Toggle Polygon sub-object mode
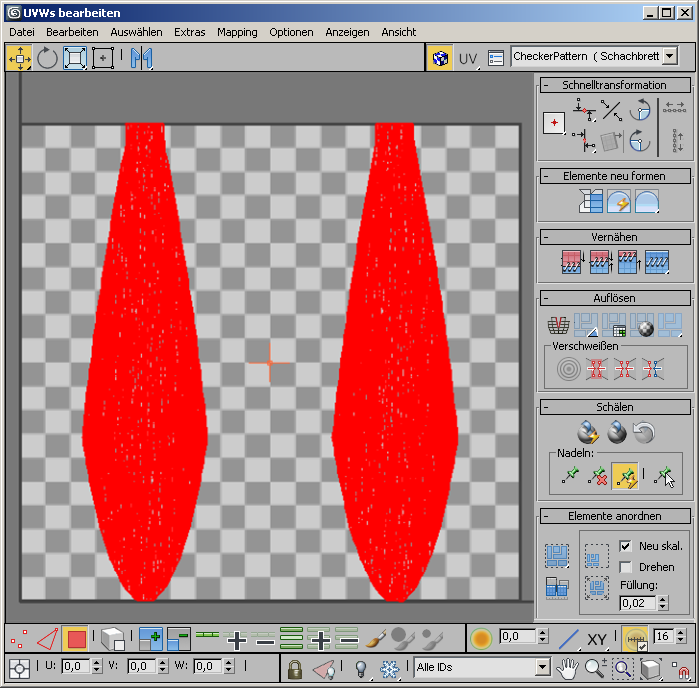The width and height of the screenshot is (699, 688). click(x=76, y=639)
